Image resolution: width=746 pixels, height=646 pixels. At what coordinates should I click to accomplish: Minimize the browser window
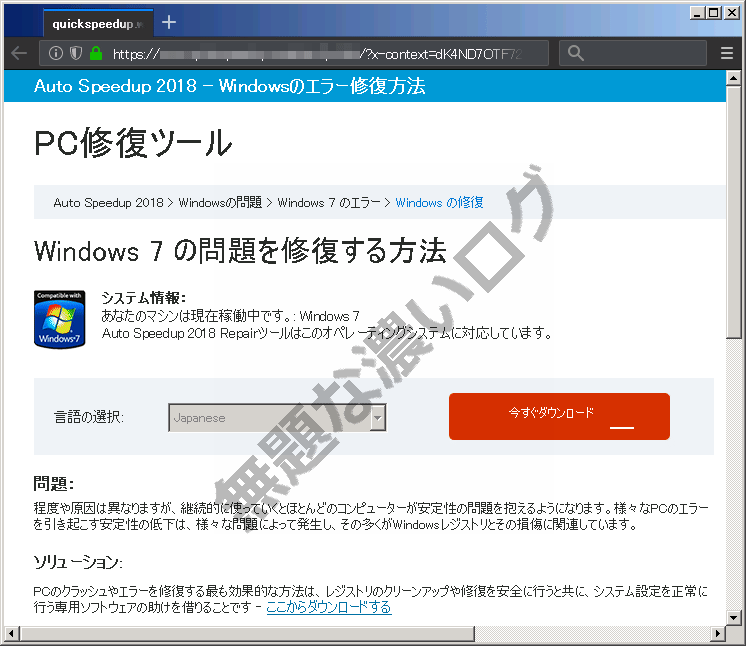(x=697, y=13)
